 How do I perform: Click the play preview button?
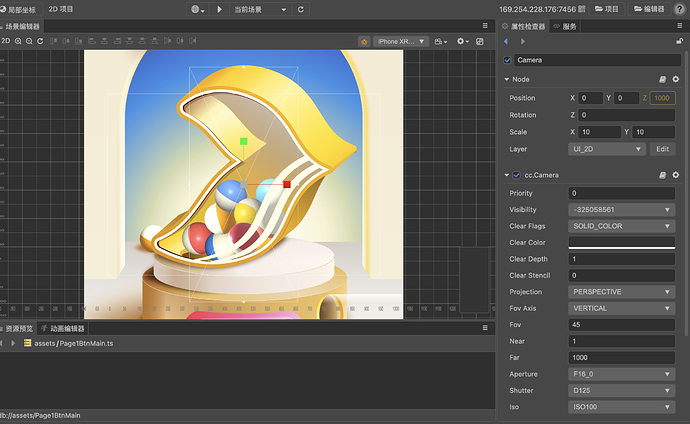pos(219,9)
